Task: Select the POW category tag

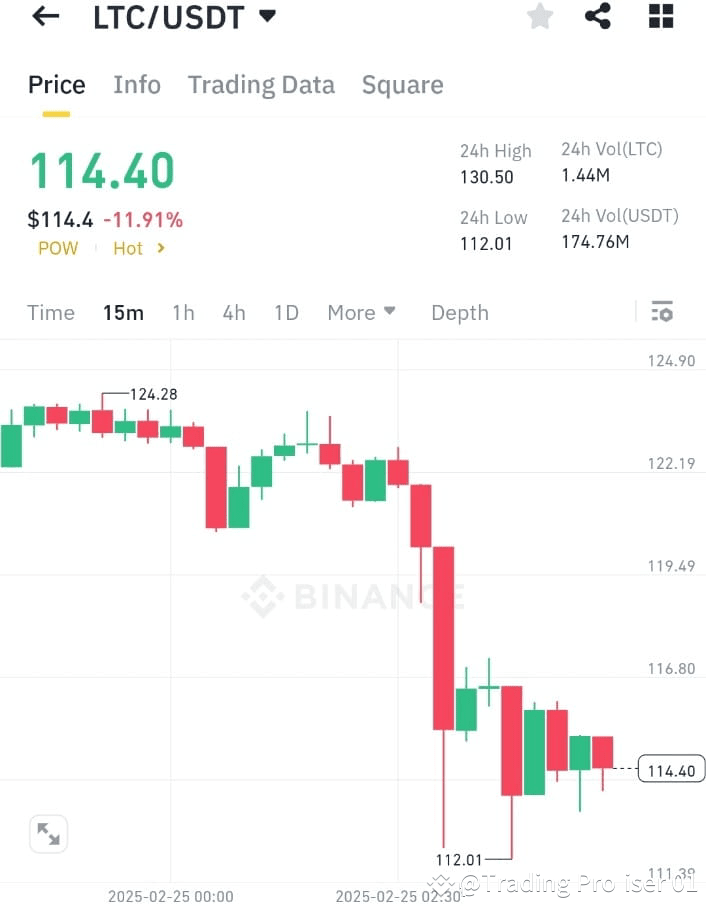Action: (57, 248)
